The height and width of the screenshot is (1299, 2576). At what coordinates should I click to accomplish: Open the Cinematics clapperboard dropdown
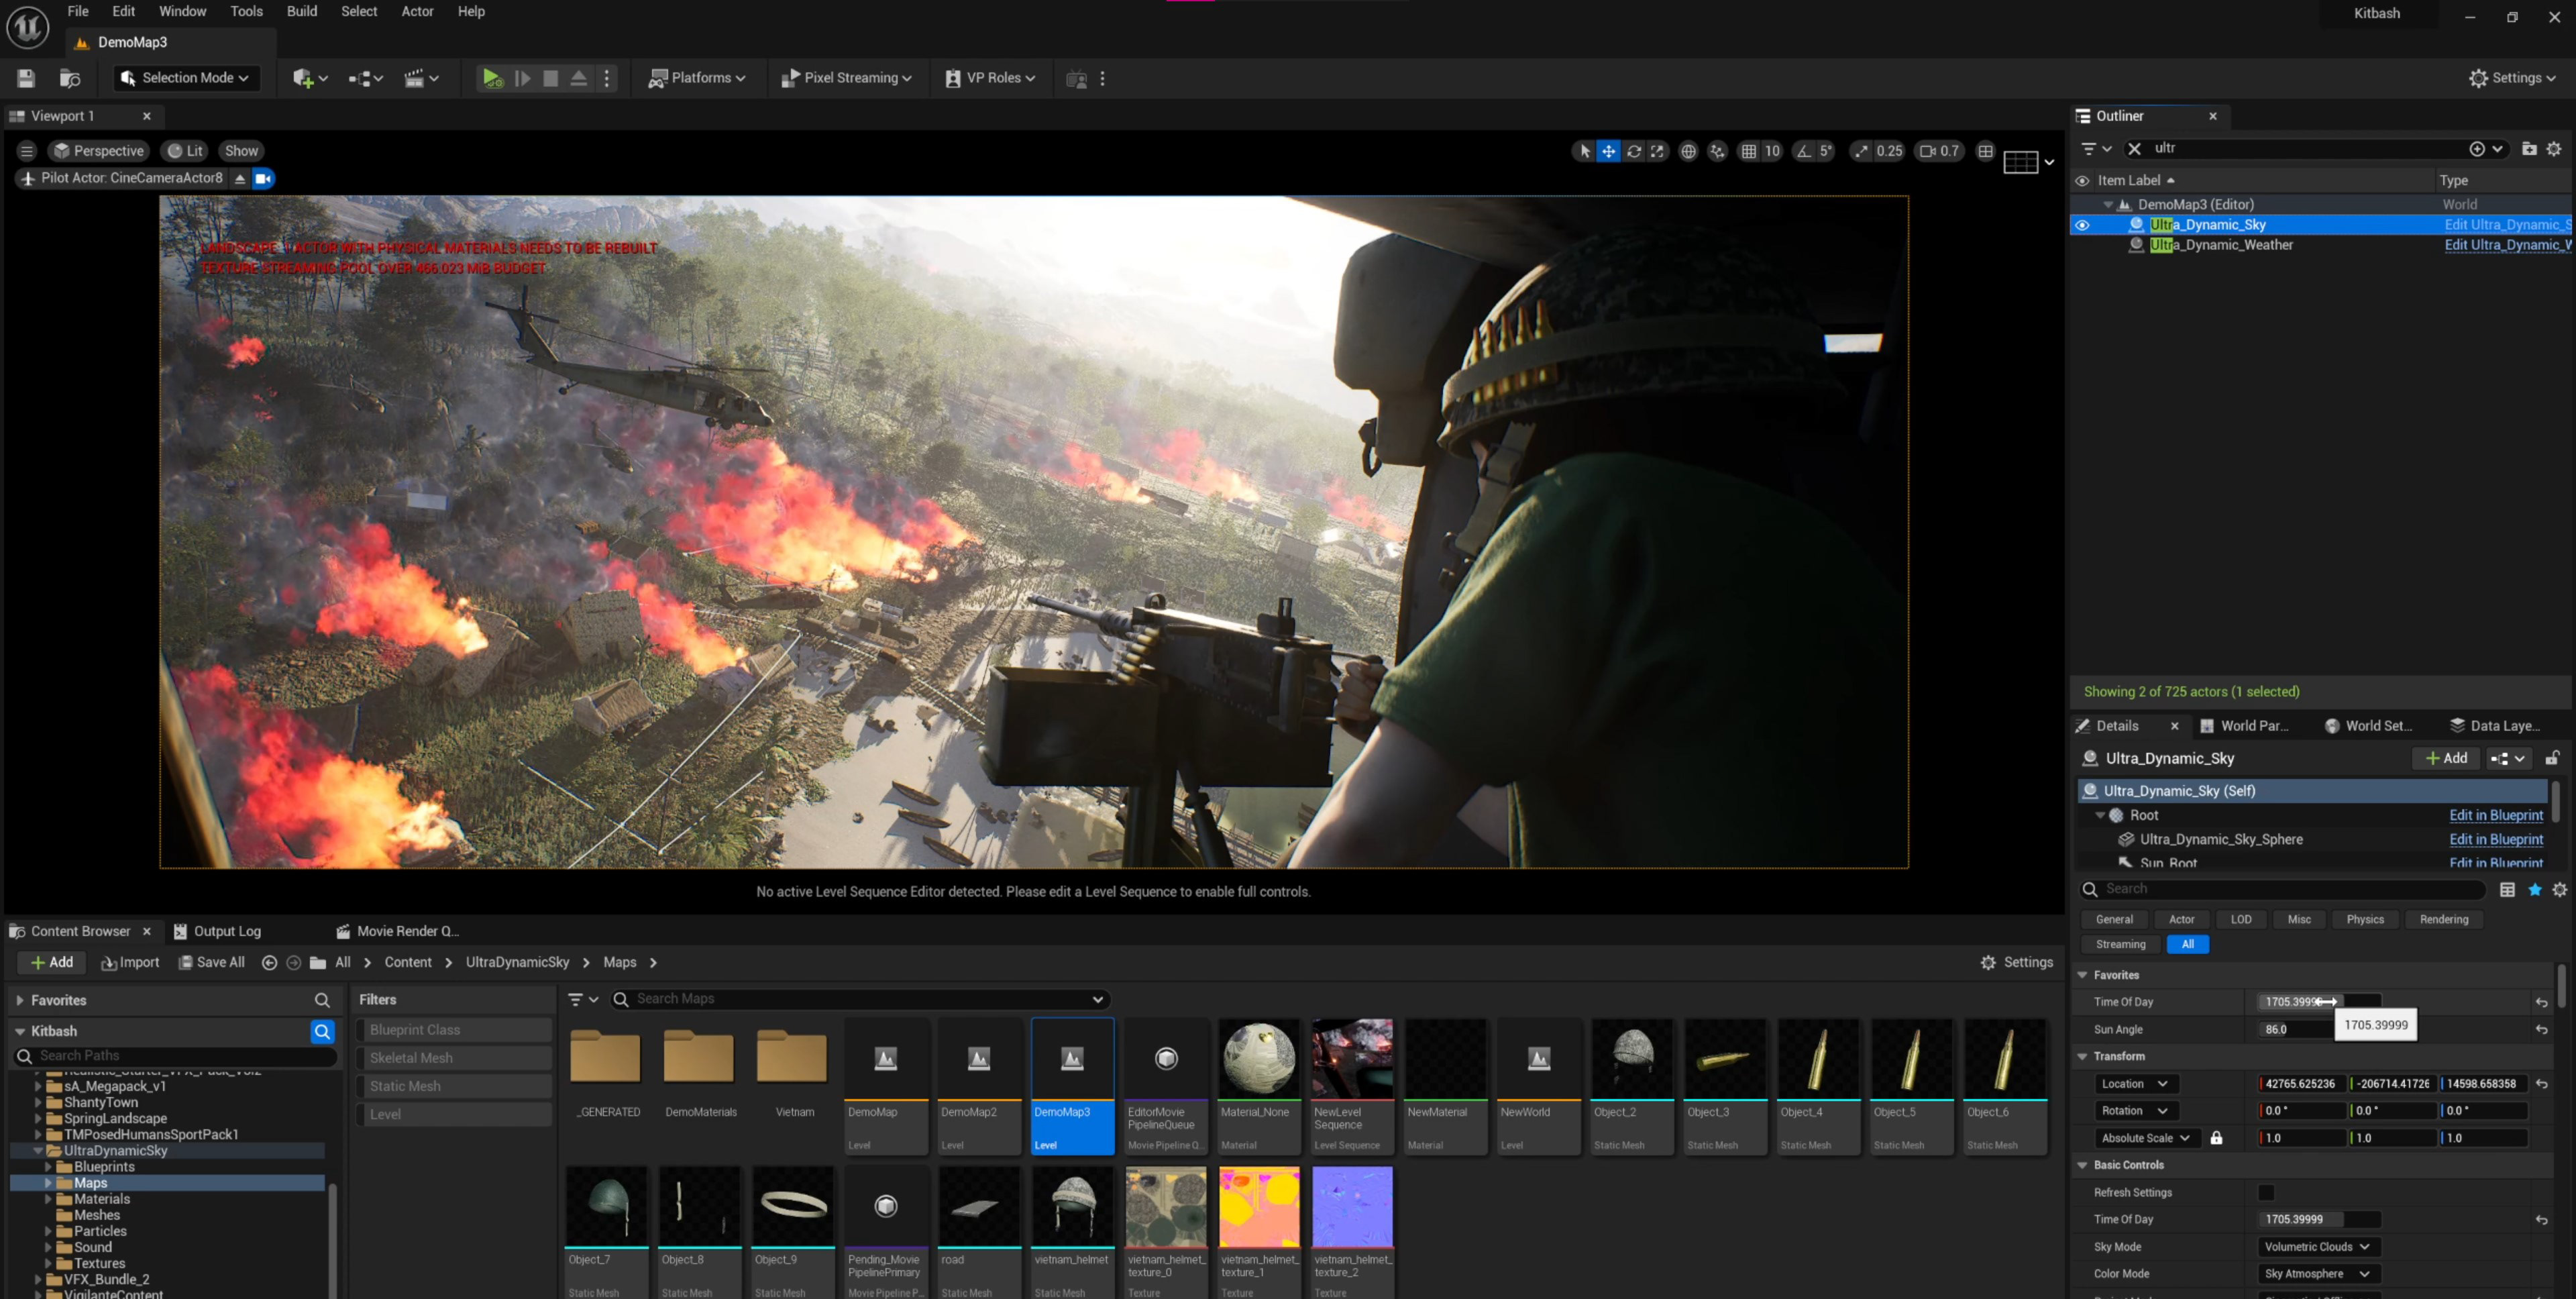point(421,78)
